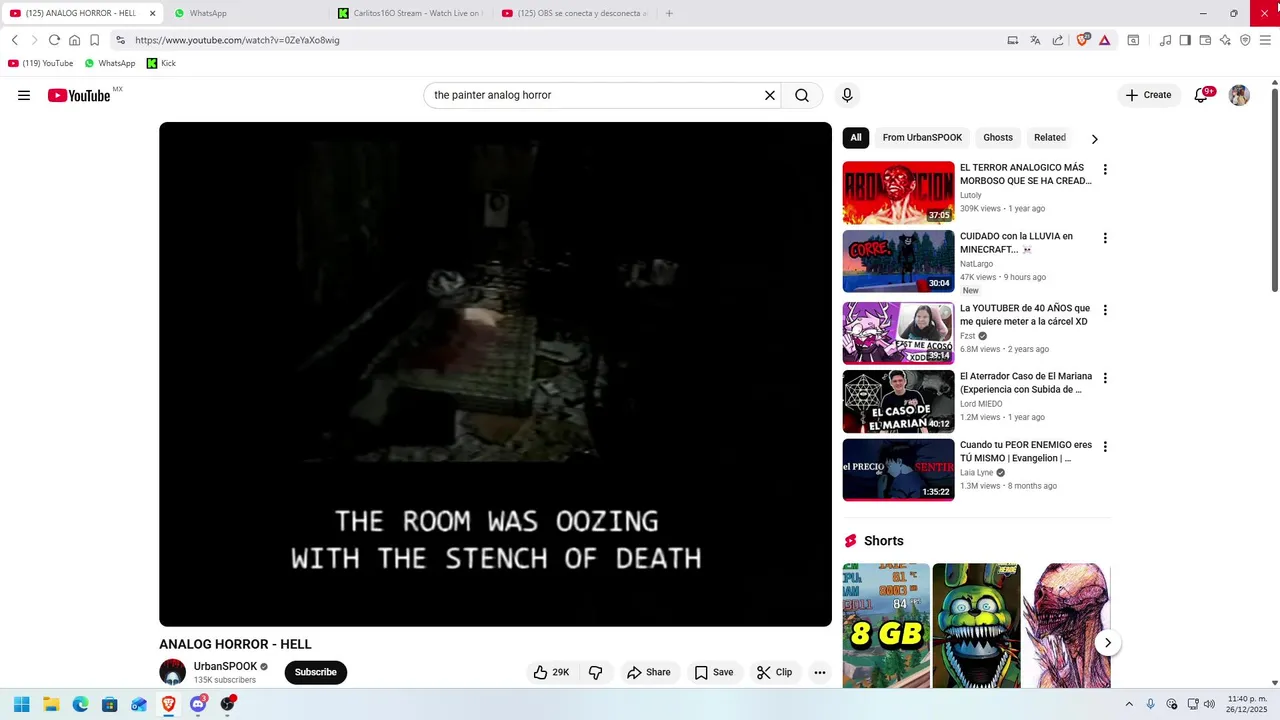1280x720 pixels.
Task: Open Windows Start menu
Action: pyautogui.click(x=21, y=704)
